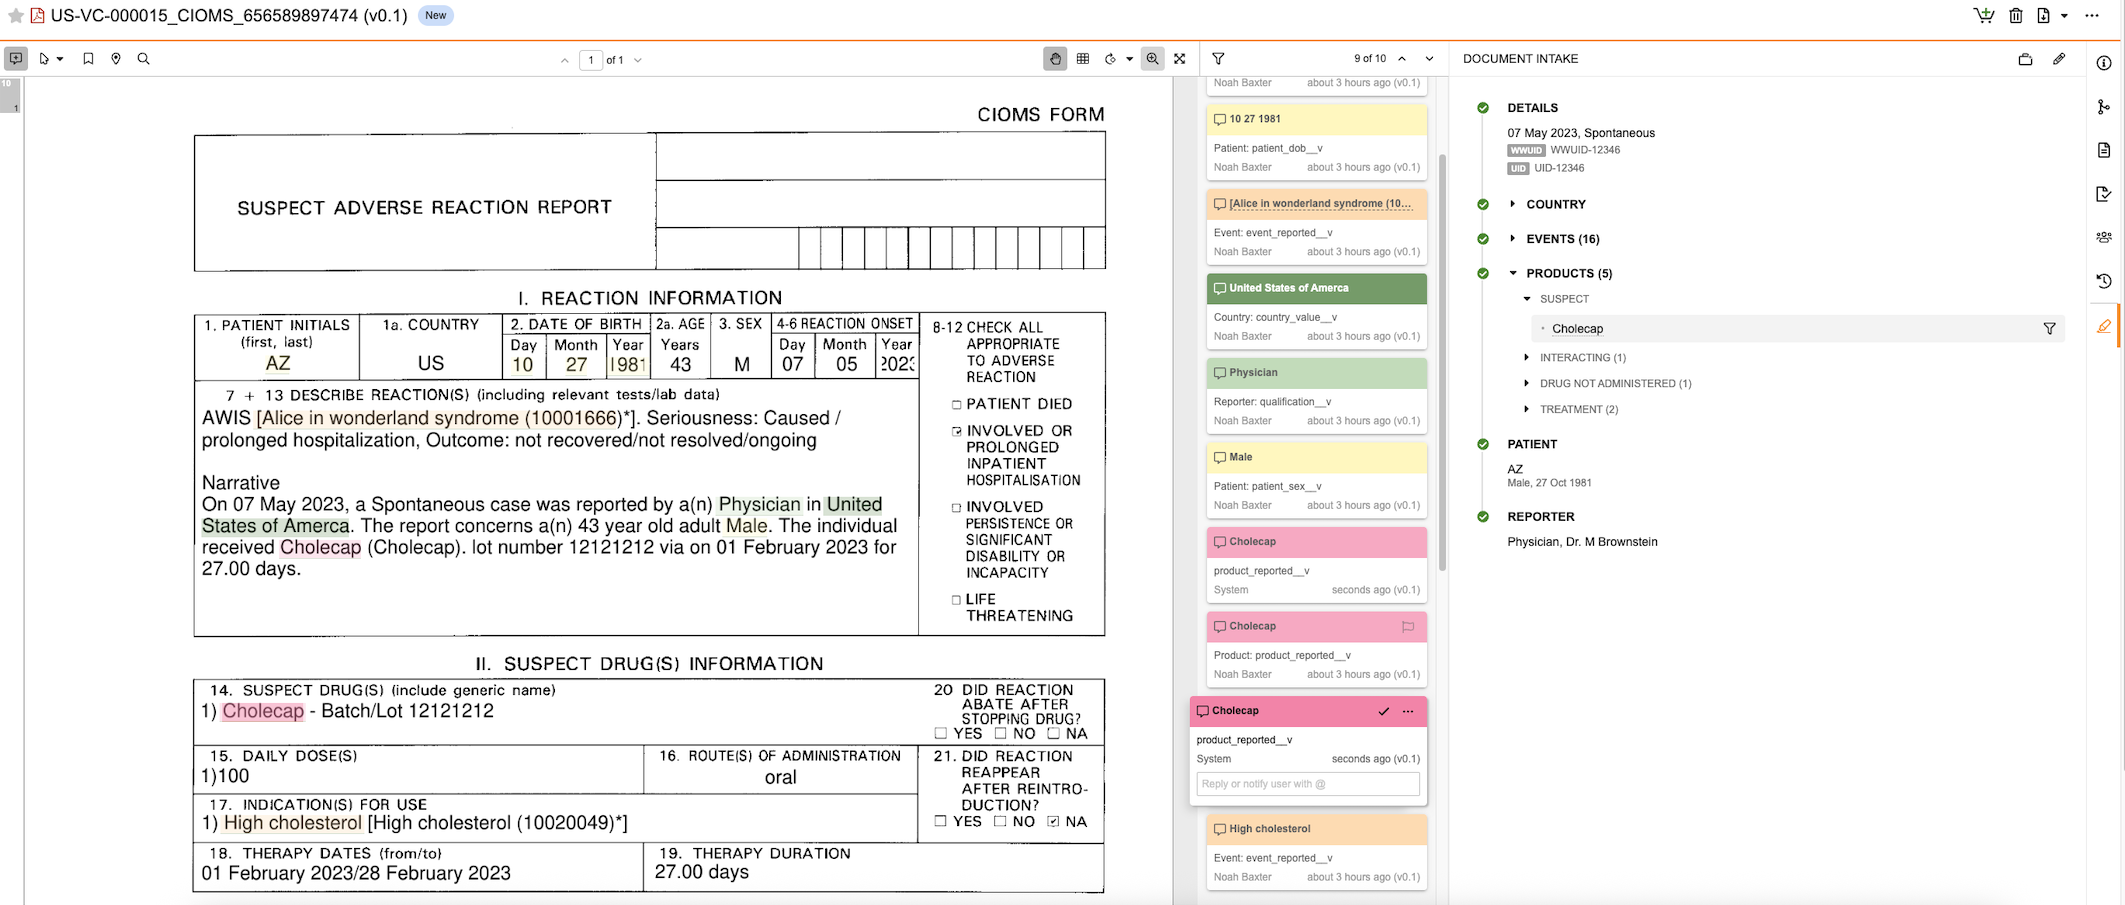Expand the TREATMENT (2) group
Image resolution: width=2125 pixels, height=905 pixels.
(x=1527, y=409)
